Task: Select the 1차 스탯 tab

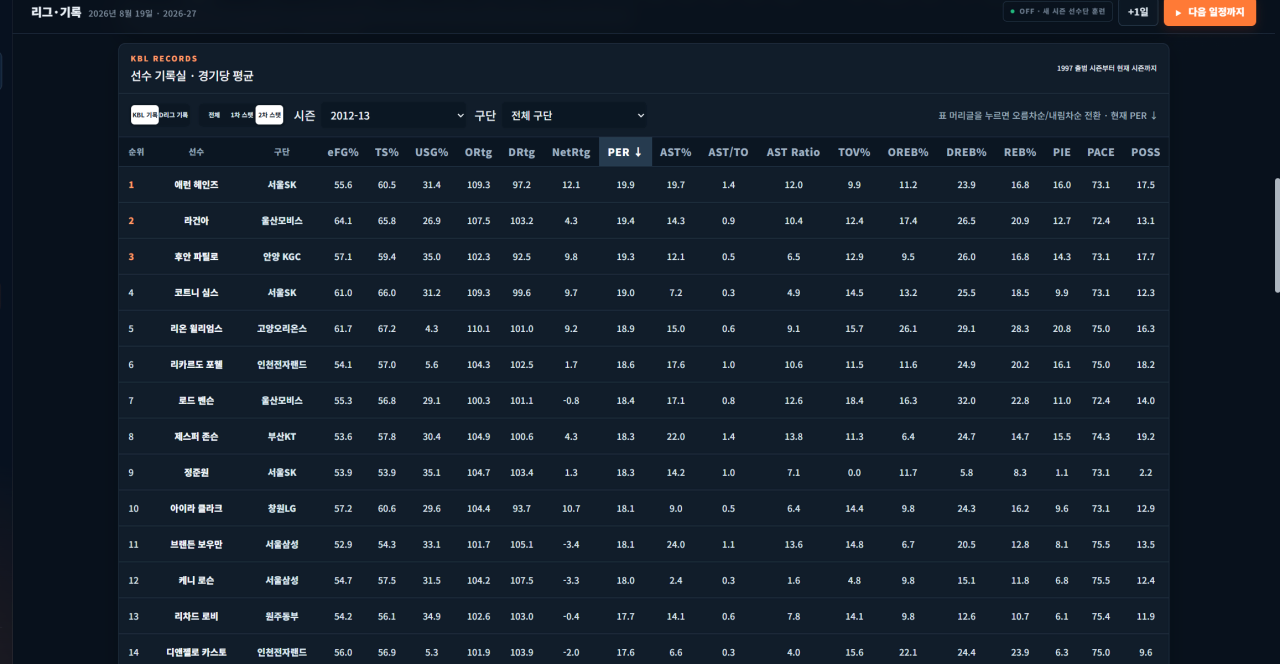Action: pos(241,115)
